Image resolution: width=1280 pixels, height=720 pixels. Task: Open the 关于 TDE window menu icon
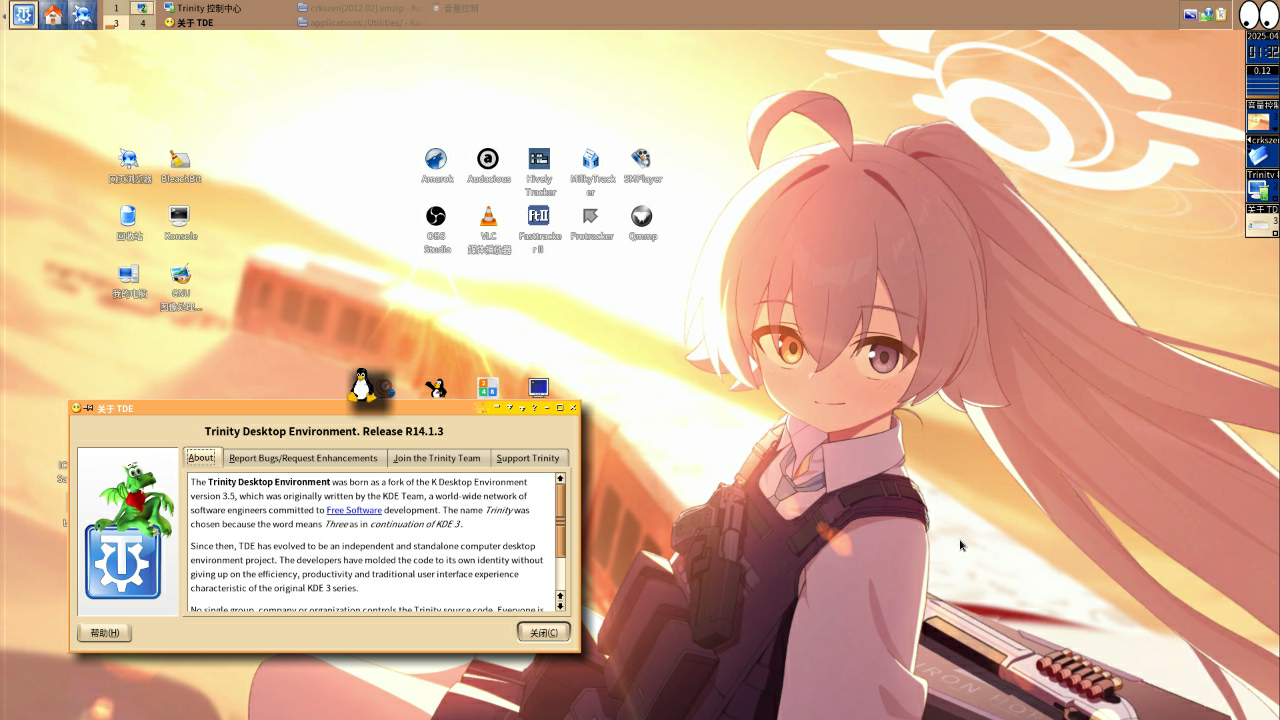[x=76, y=408]
